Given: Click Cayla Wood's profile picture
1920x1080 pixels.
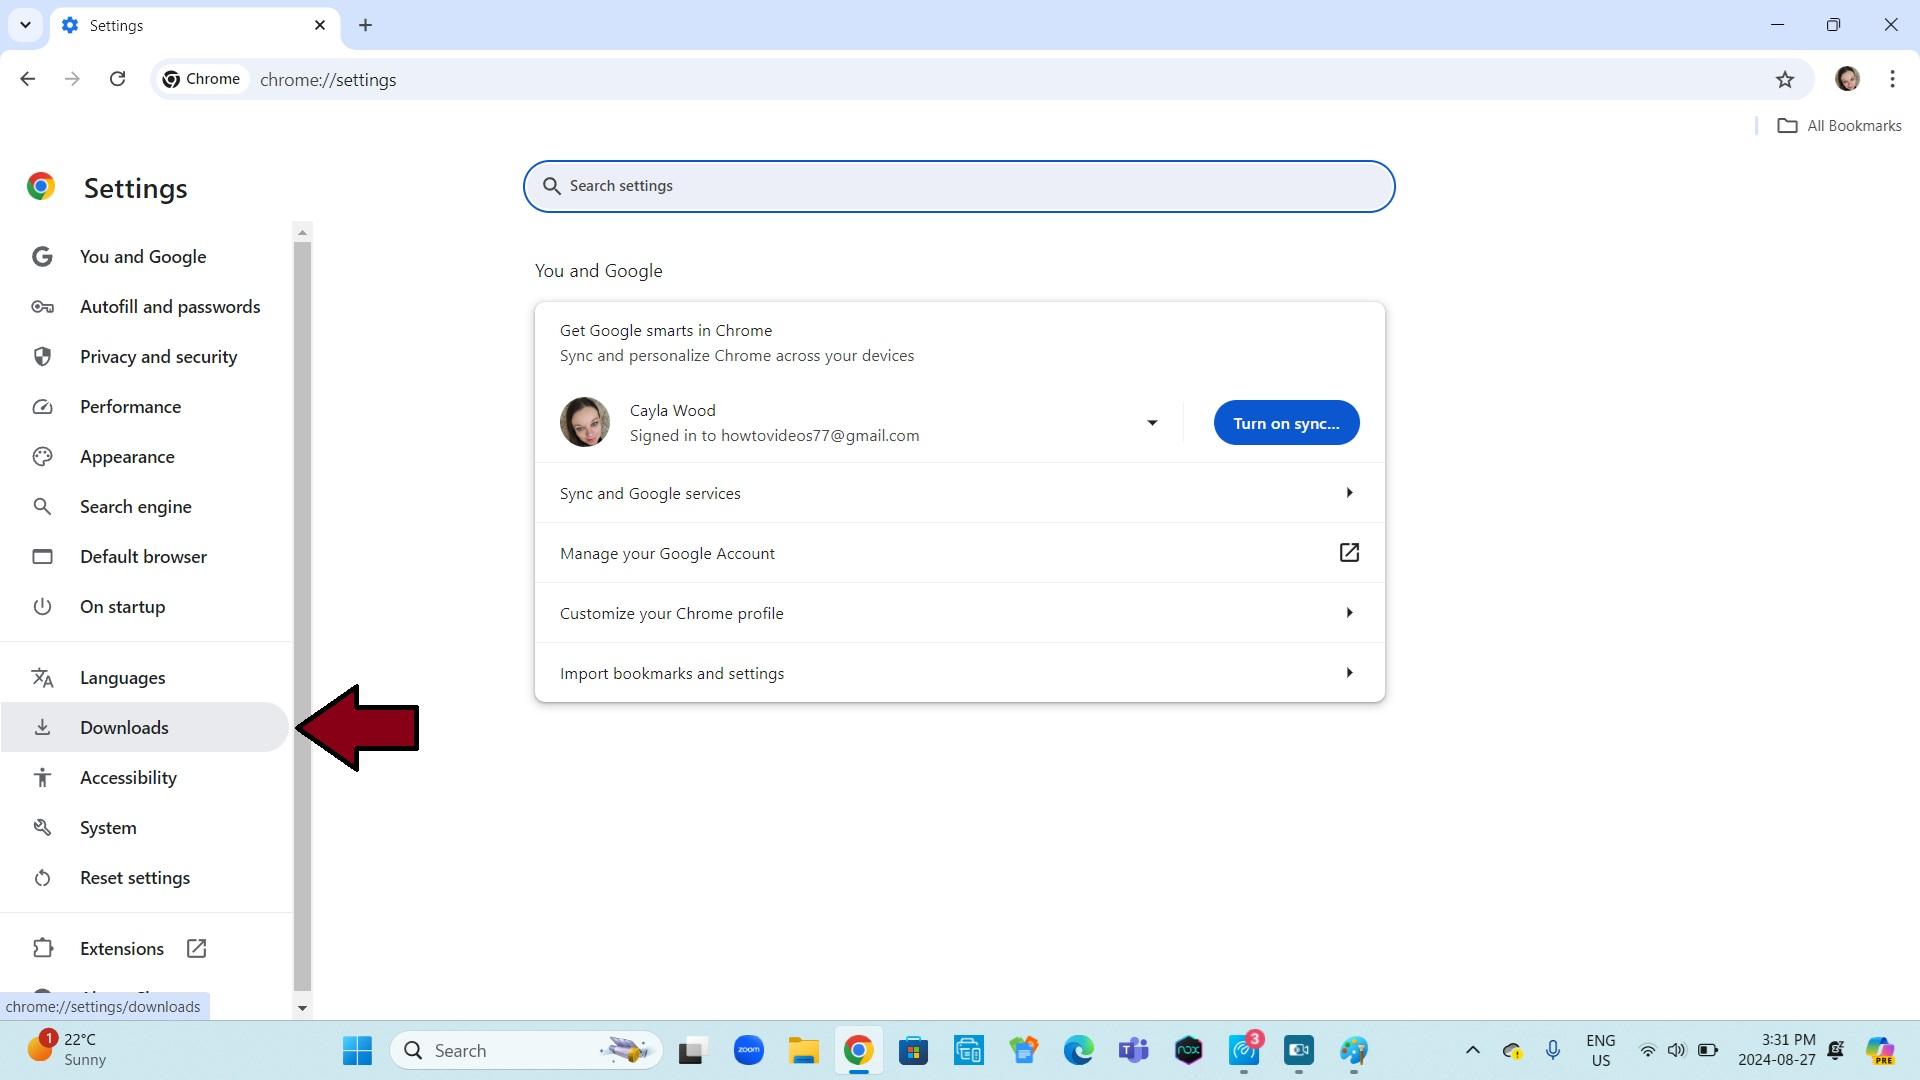Looking at the screenshot, I should click(x=585, y=422).
